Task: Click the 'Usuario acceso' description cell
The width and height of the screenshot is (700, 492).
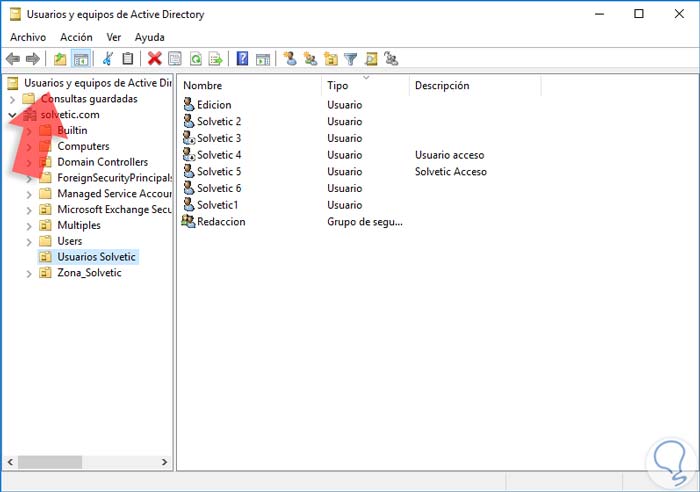Action: (x=450, y=155)
